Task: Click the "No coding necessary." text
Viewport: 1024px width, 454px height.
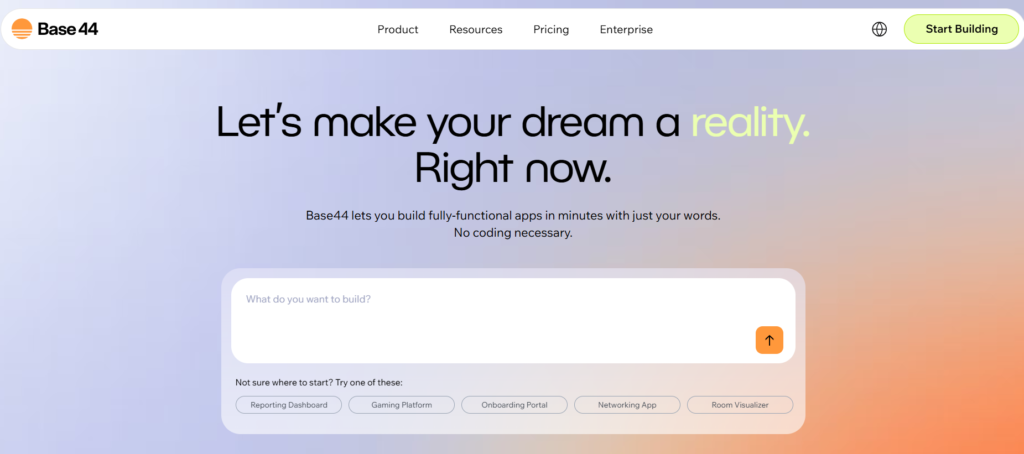Action: click(x=512, y=233)
